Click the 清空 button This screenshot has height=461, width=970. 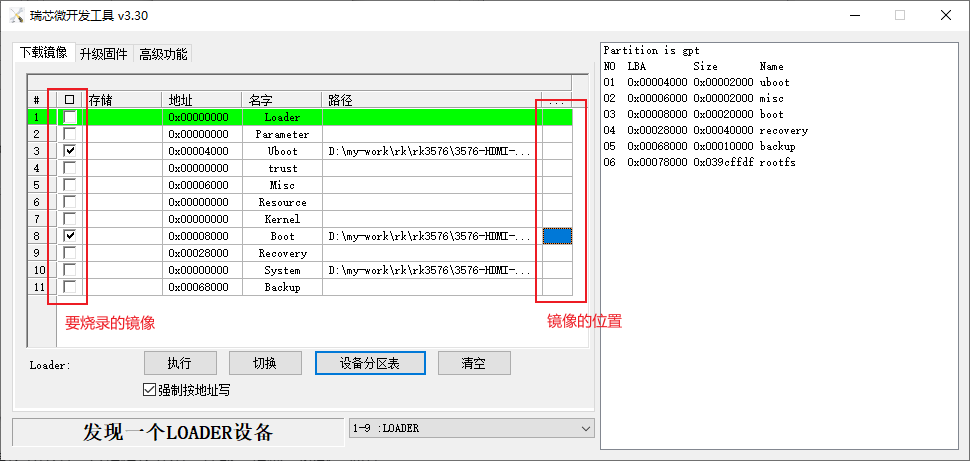pyautogui.click(x=474, y=363)
